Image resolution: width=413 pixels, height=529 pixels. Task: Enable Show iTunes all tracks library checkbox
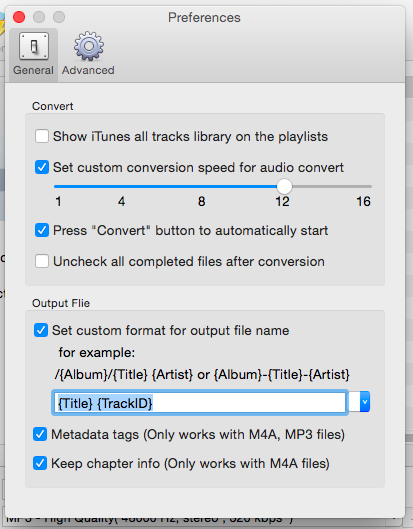tap(42, 136)
